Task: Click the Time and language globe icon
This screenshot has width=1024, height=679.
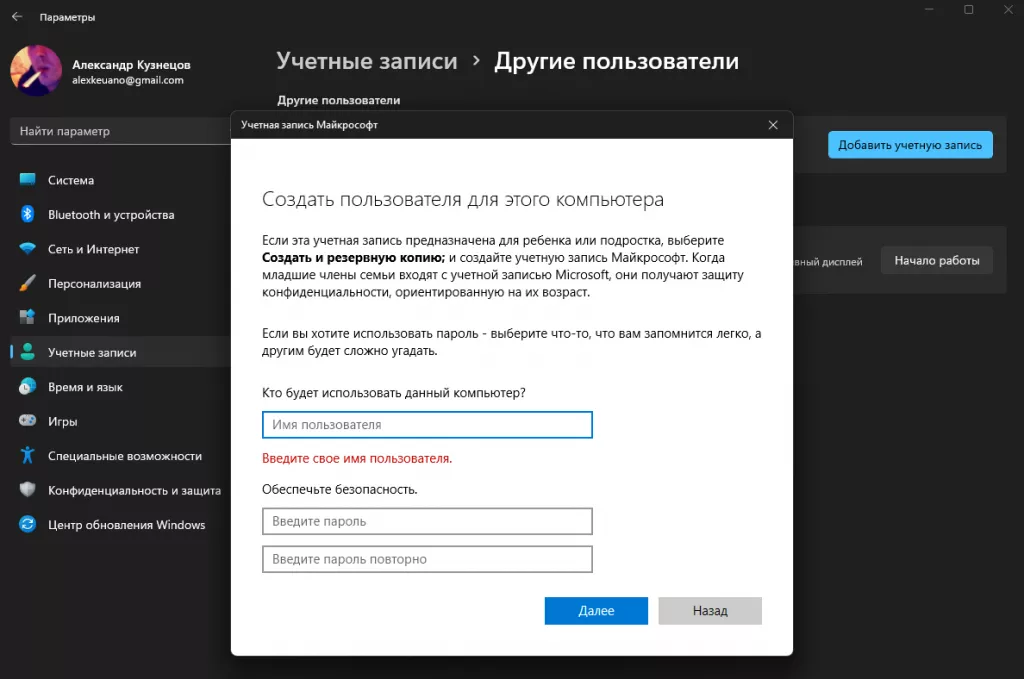Action: pos(28,387)
